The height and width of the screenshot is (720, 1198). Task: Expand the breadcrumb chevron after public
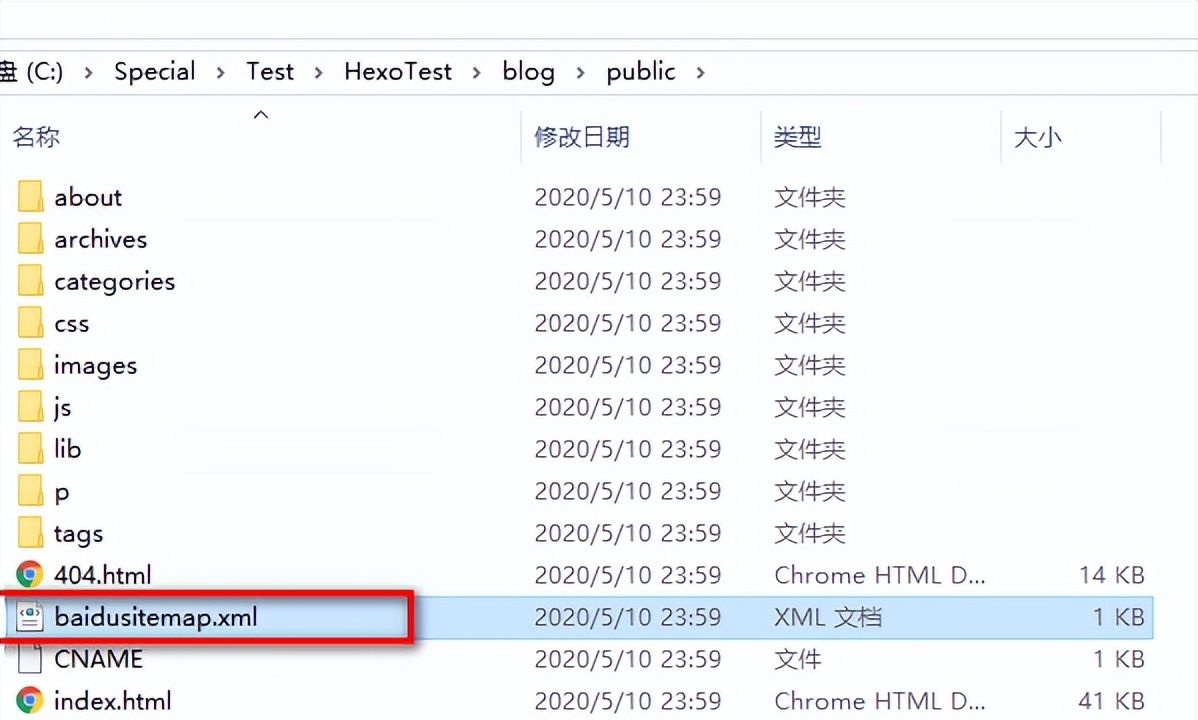point(700,71)
